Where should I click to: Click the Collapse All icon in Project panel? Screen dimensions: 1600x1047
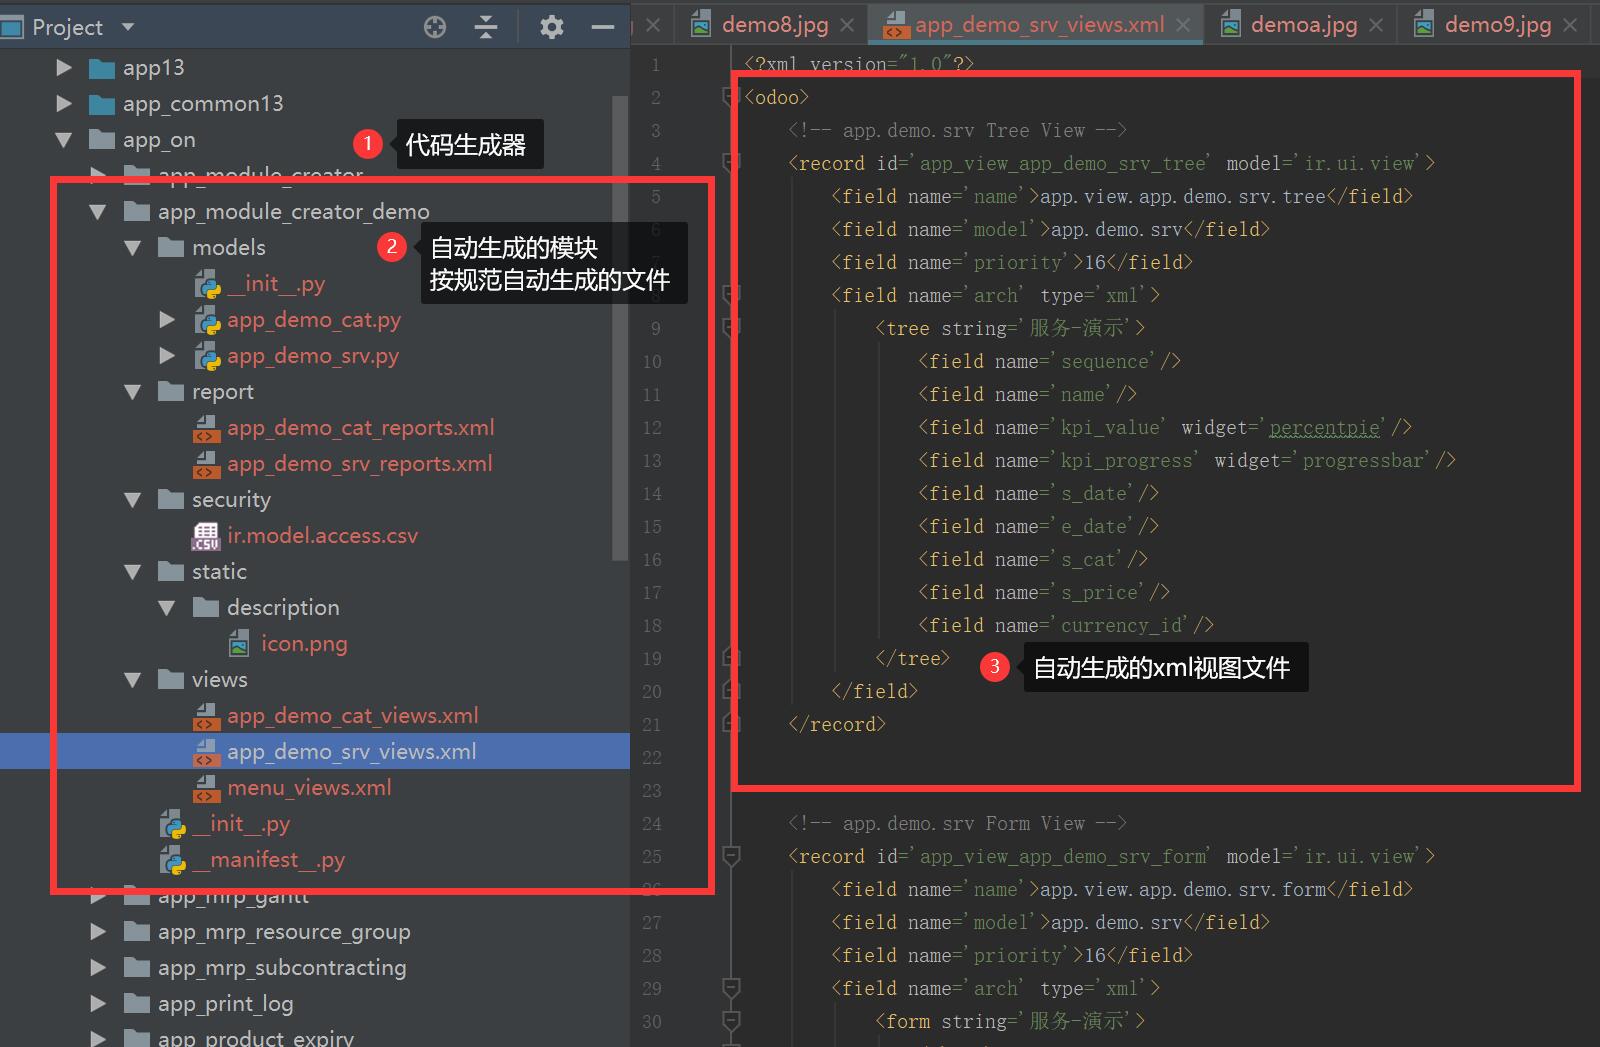click(486, 27)
